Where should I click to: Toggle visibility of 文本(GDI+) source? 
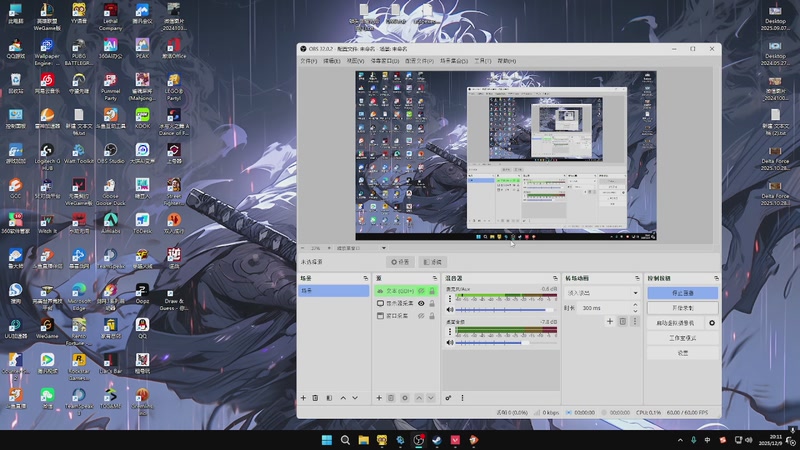tap(421, 291)
